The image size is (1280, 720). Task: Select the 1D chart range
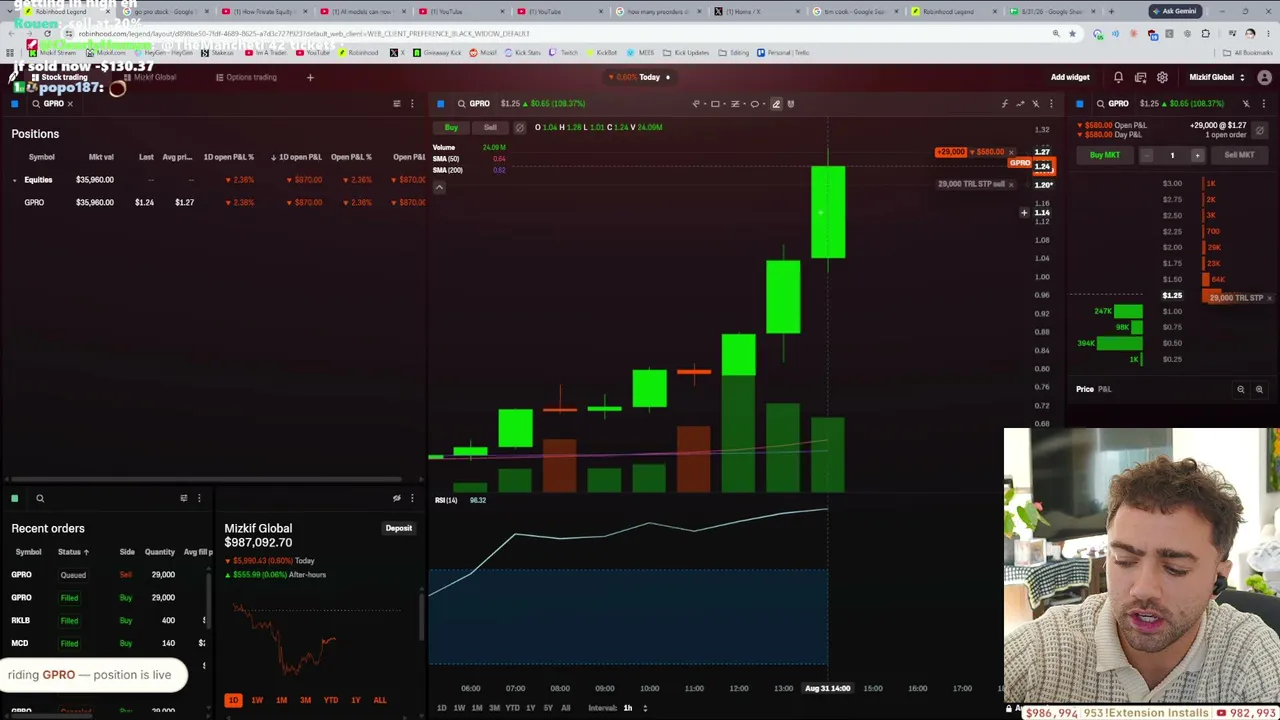tap(441, 708)
